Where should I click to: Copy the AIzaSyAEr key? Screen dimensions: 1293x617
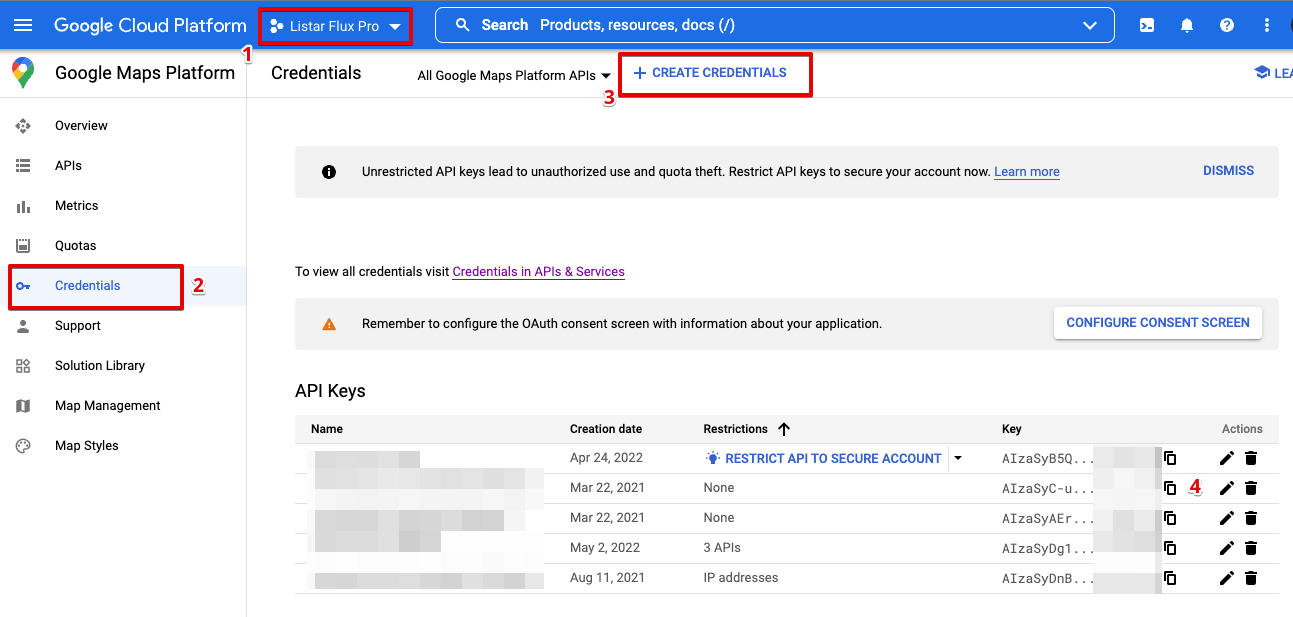pyautogui.click(x=1170, y=518)
